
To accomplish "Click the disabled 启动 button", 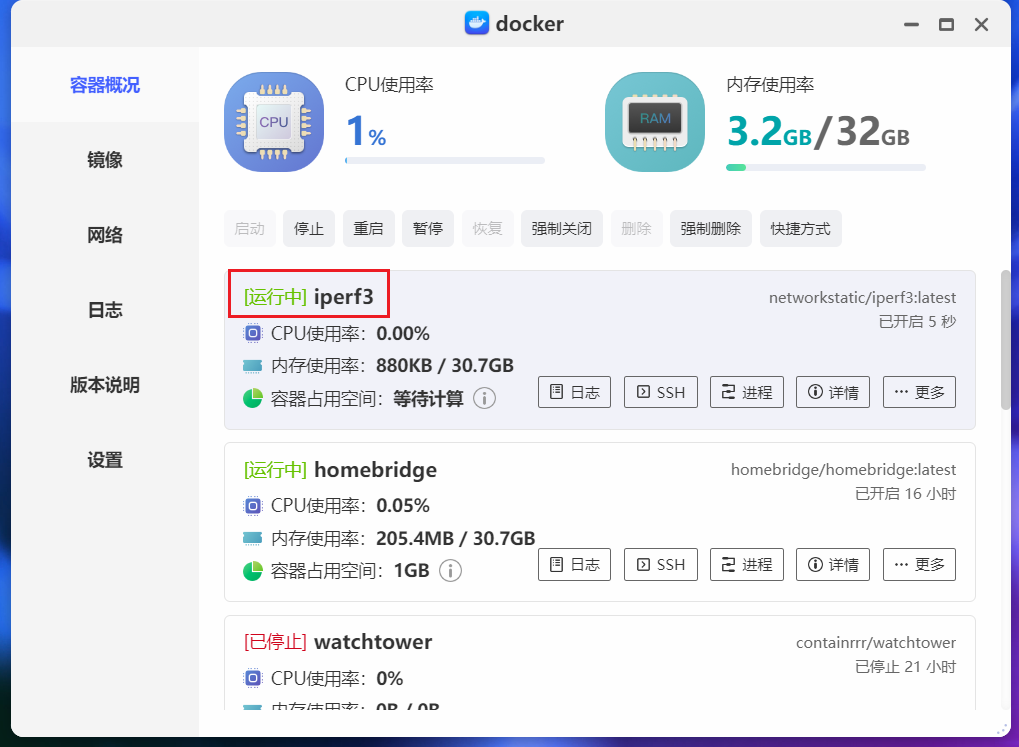I will click(250, 229).
